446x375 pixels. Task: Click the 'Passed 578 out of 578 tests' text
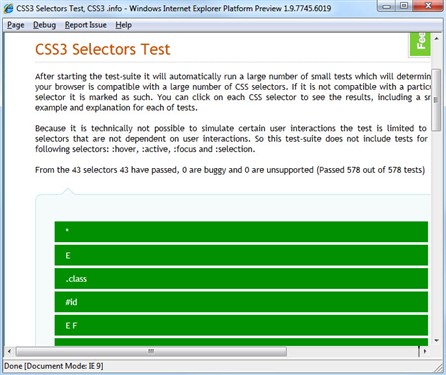371,170
